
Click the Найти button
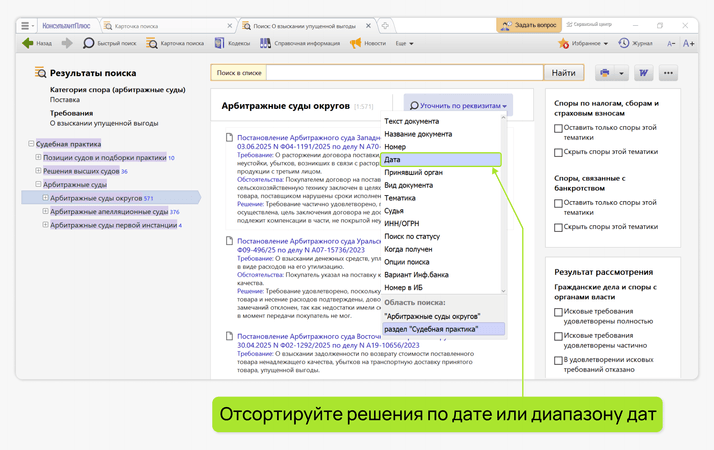tap(563, 73)
